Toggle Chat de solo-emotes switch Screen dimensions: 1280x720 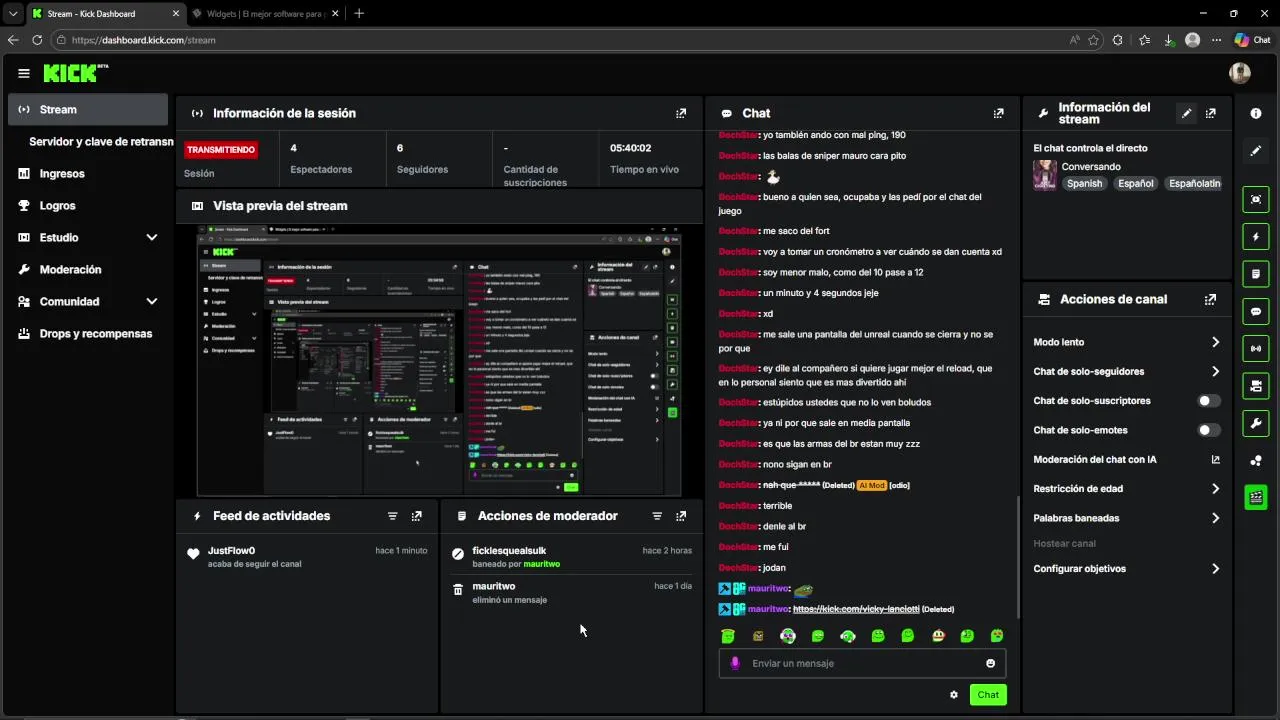[x=1209, y=430]
